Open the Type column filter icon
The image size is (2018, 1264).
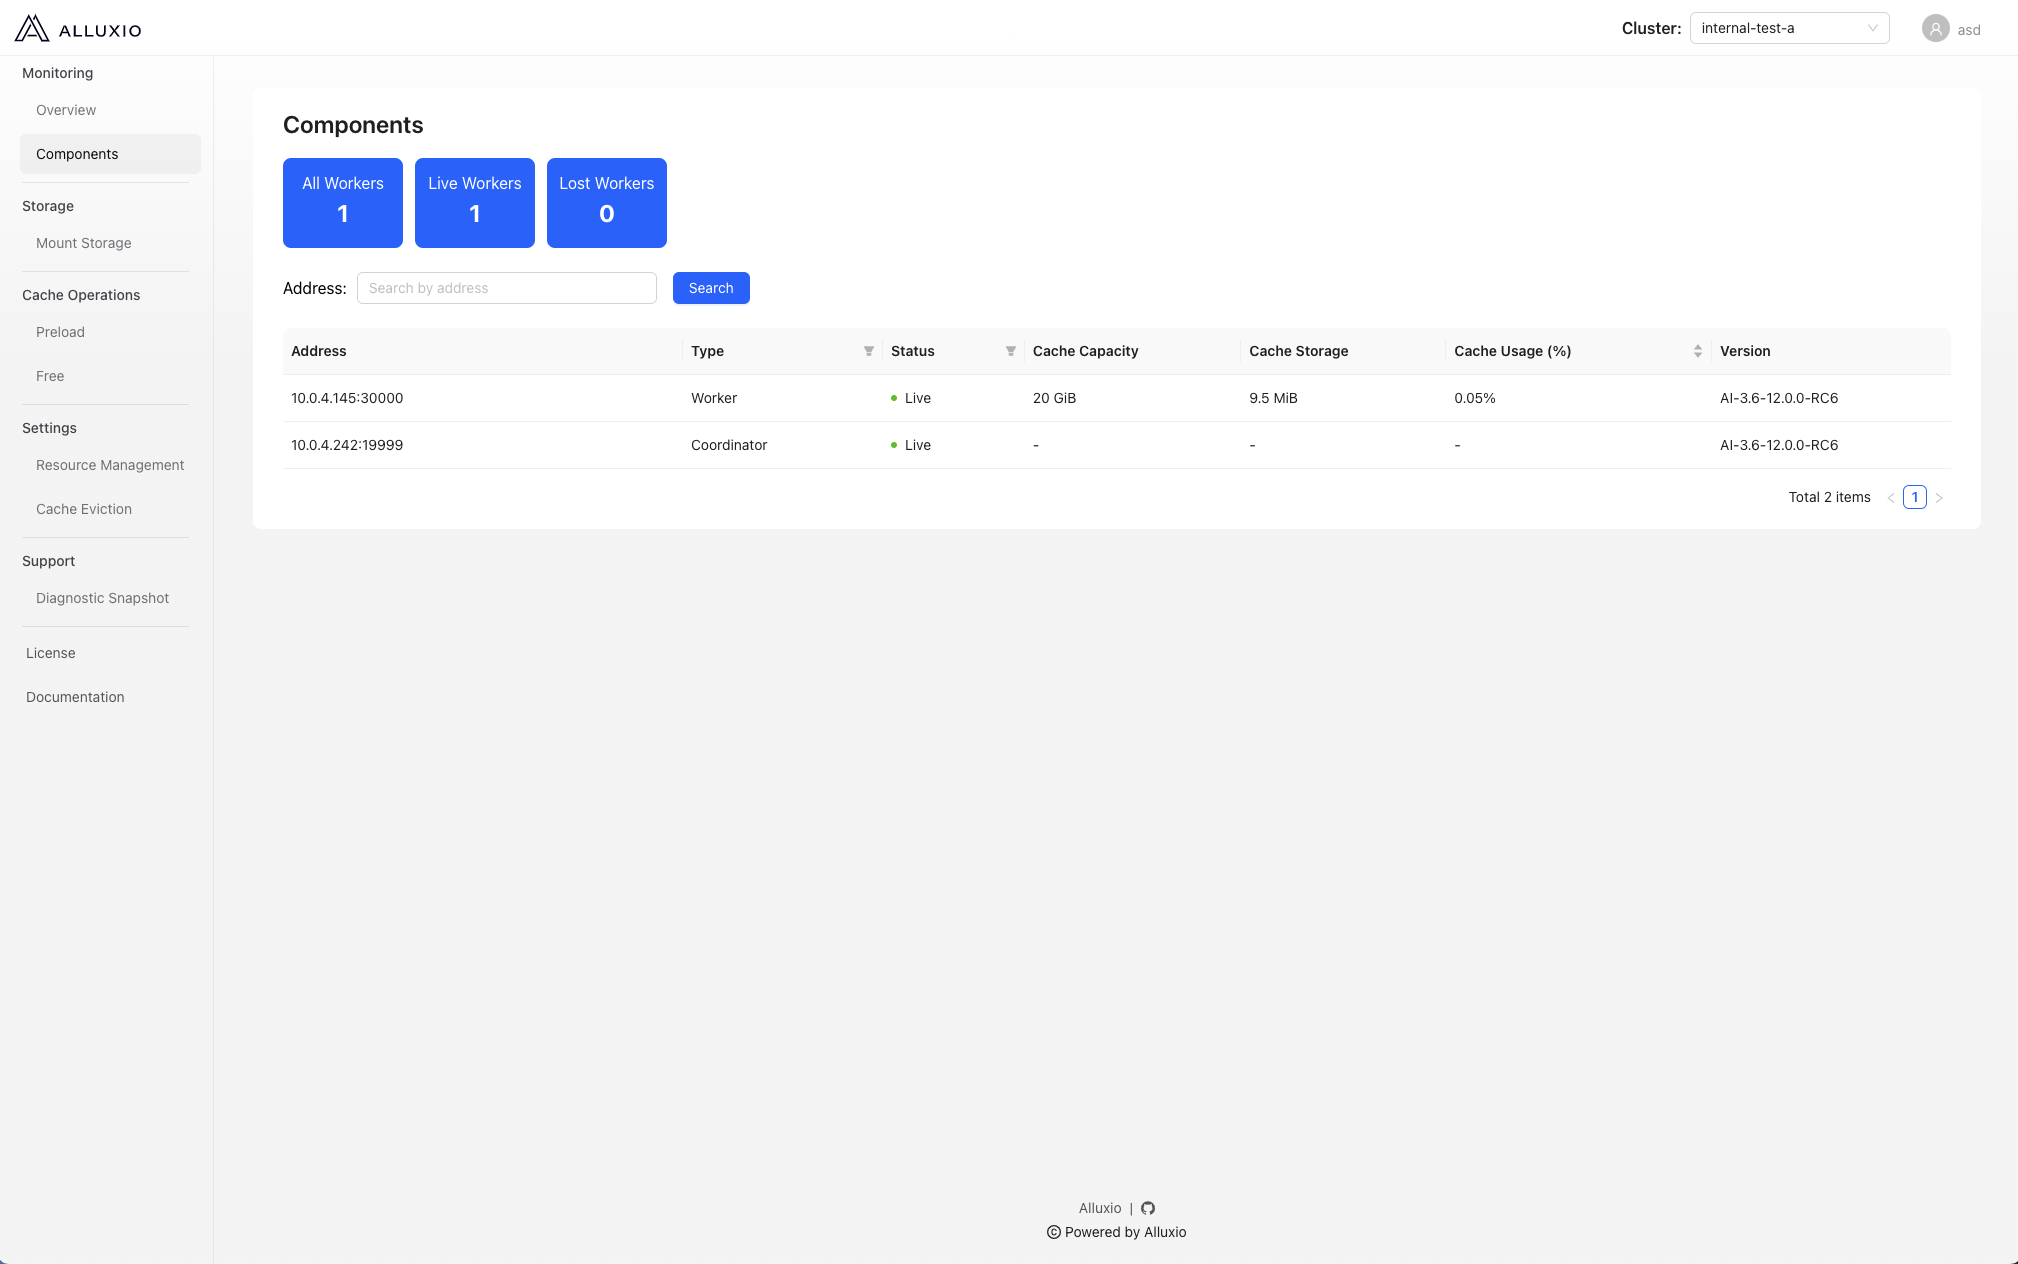[x=868, y=351]
